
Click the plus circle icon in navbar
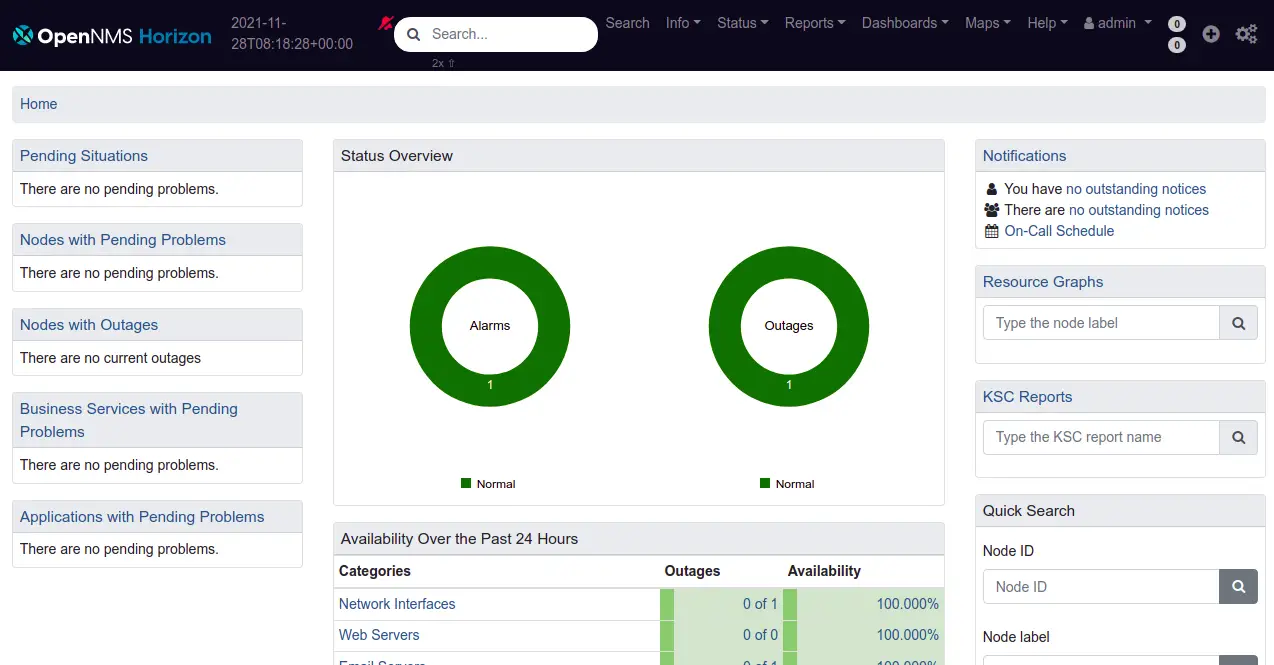pos(1211,34)
